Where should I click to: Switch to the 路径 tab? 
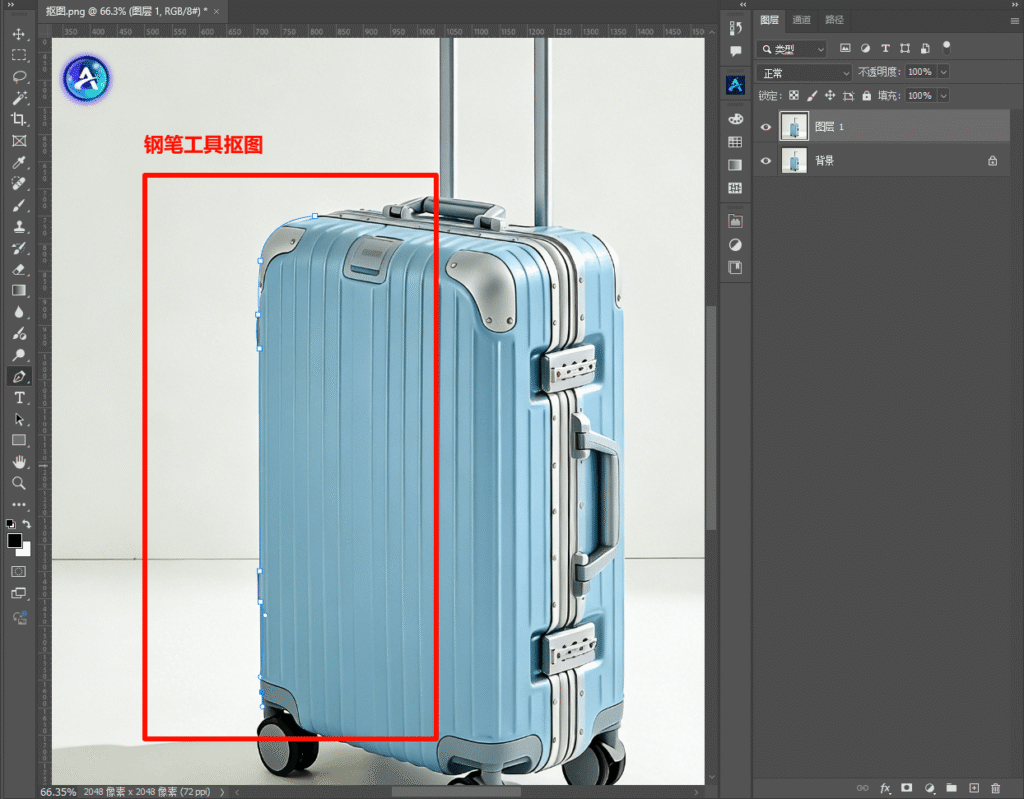coord(834,20)
